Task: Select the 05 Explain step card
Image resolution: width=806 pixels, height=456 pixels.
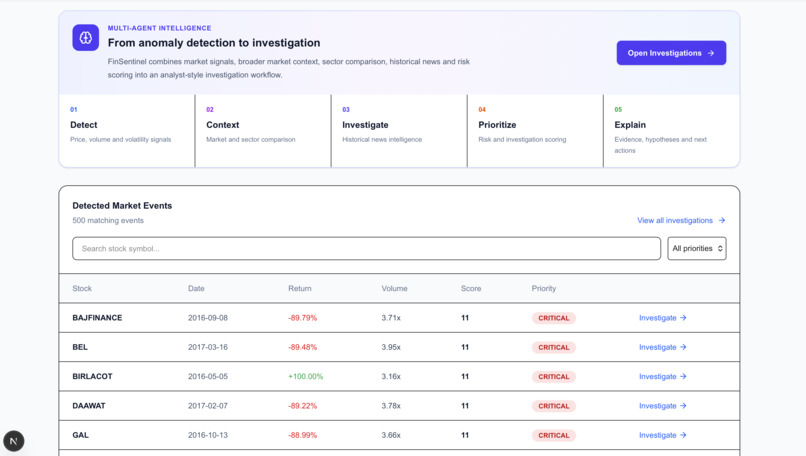Action: click(671, 131)
